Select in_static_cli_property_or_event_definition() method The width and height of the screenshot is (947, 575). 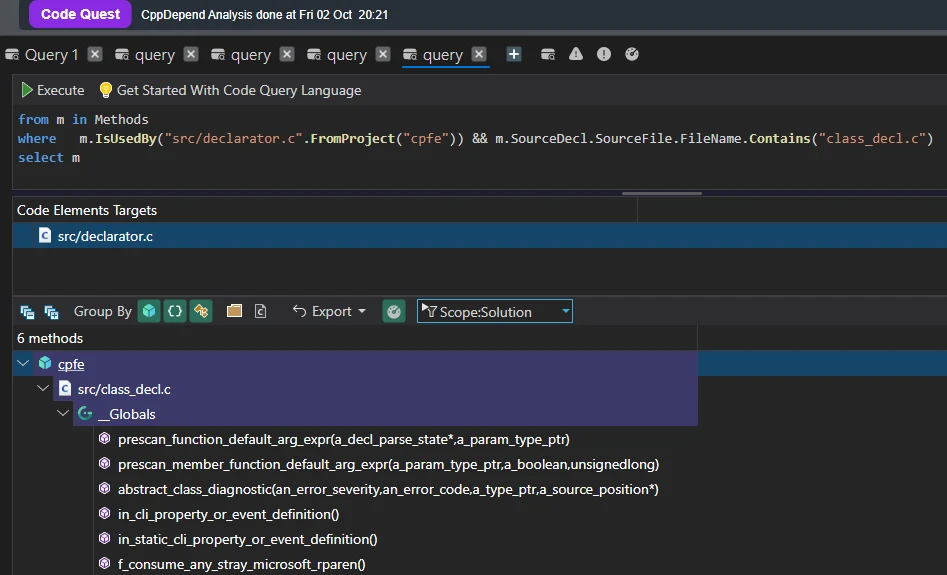point(248,539)
